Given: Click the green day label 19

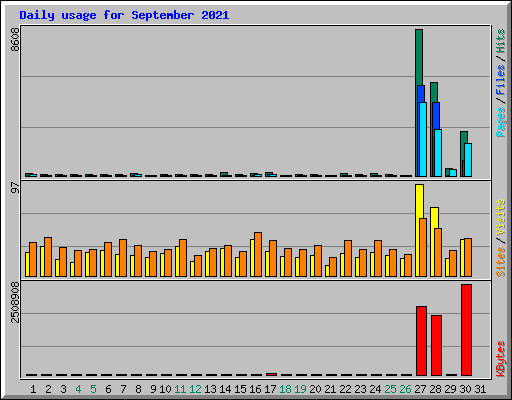Looking at the screenshot, I should 300,389.
